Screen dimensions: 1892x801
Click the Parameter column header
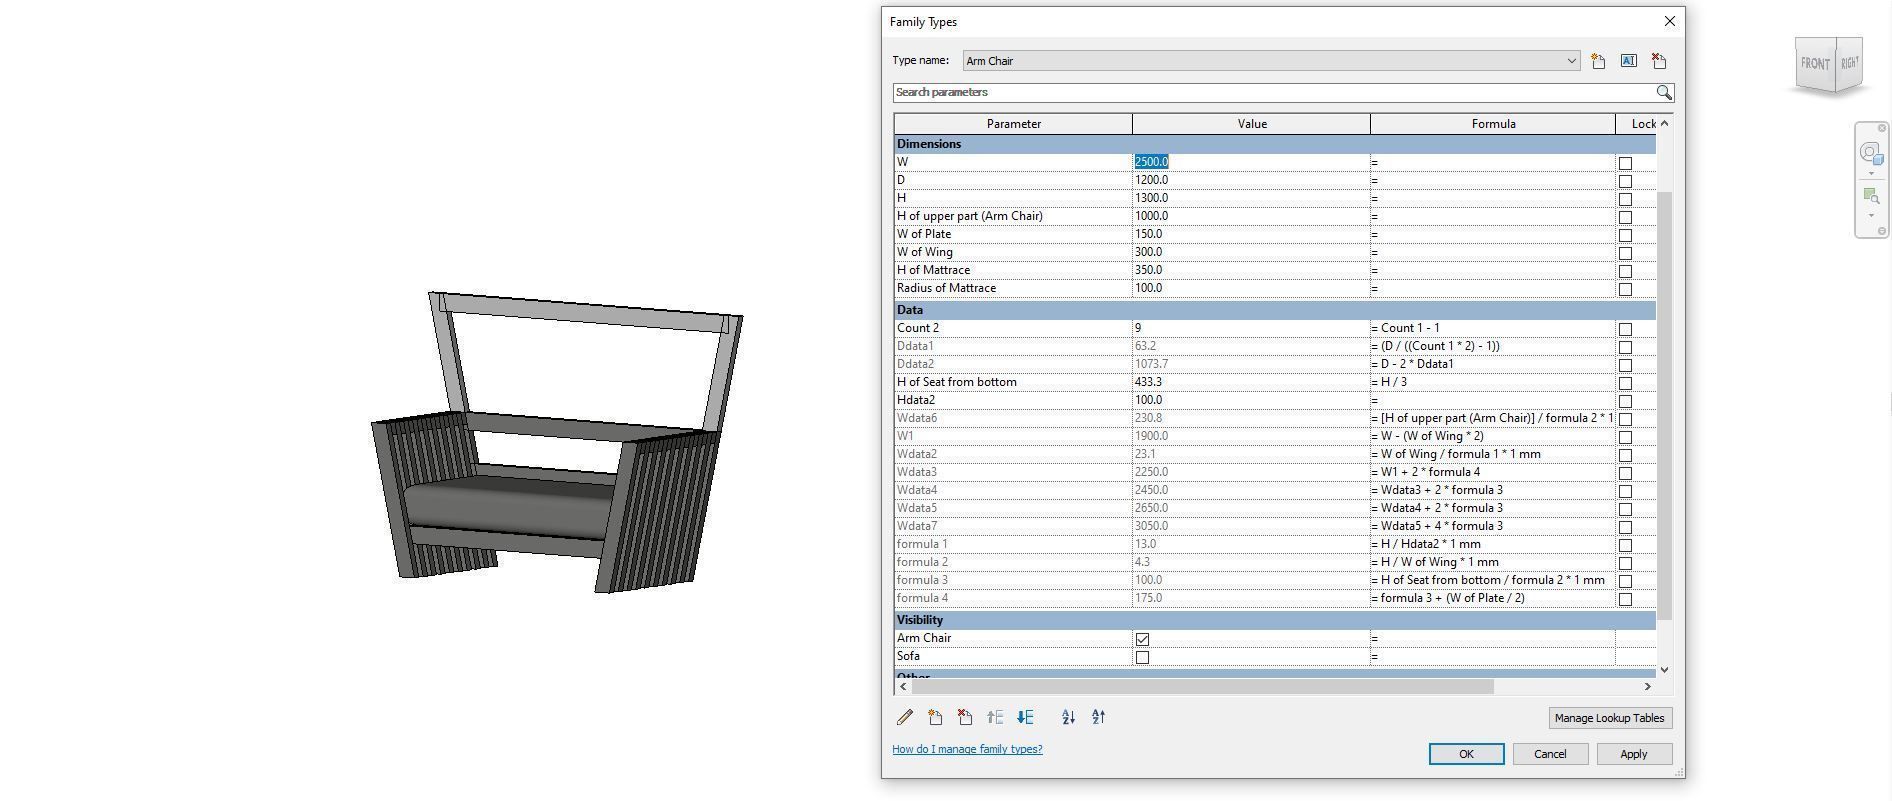pyautogui.click(x=1013, y=124)
